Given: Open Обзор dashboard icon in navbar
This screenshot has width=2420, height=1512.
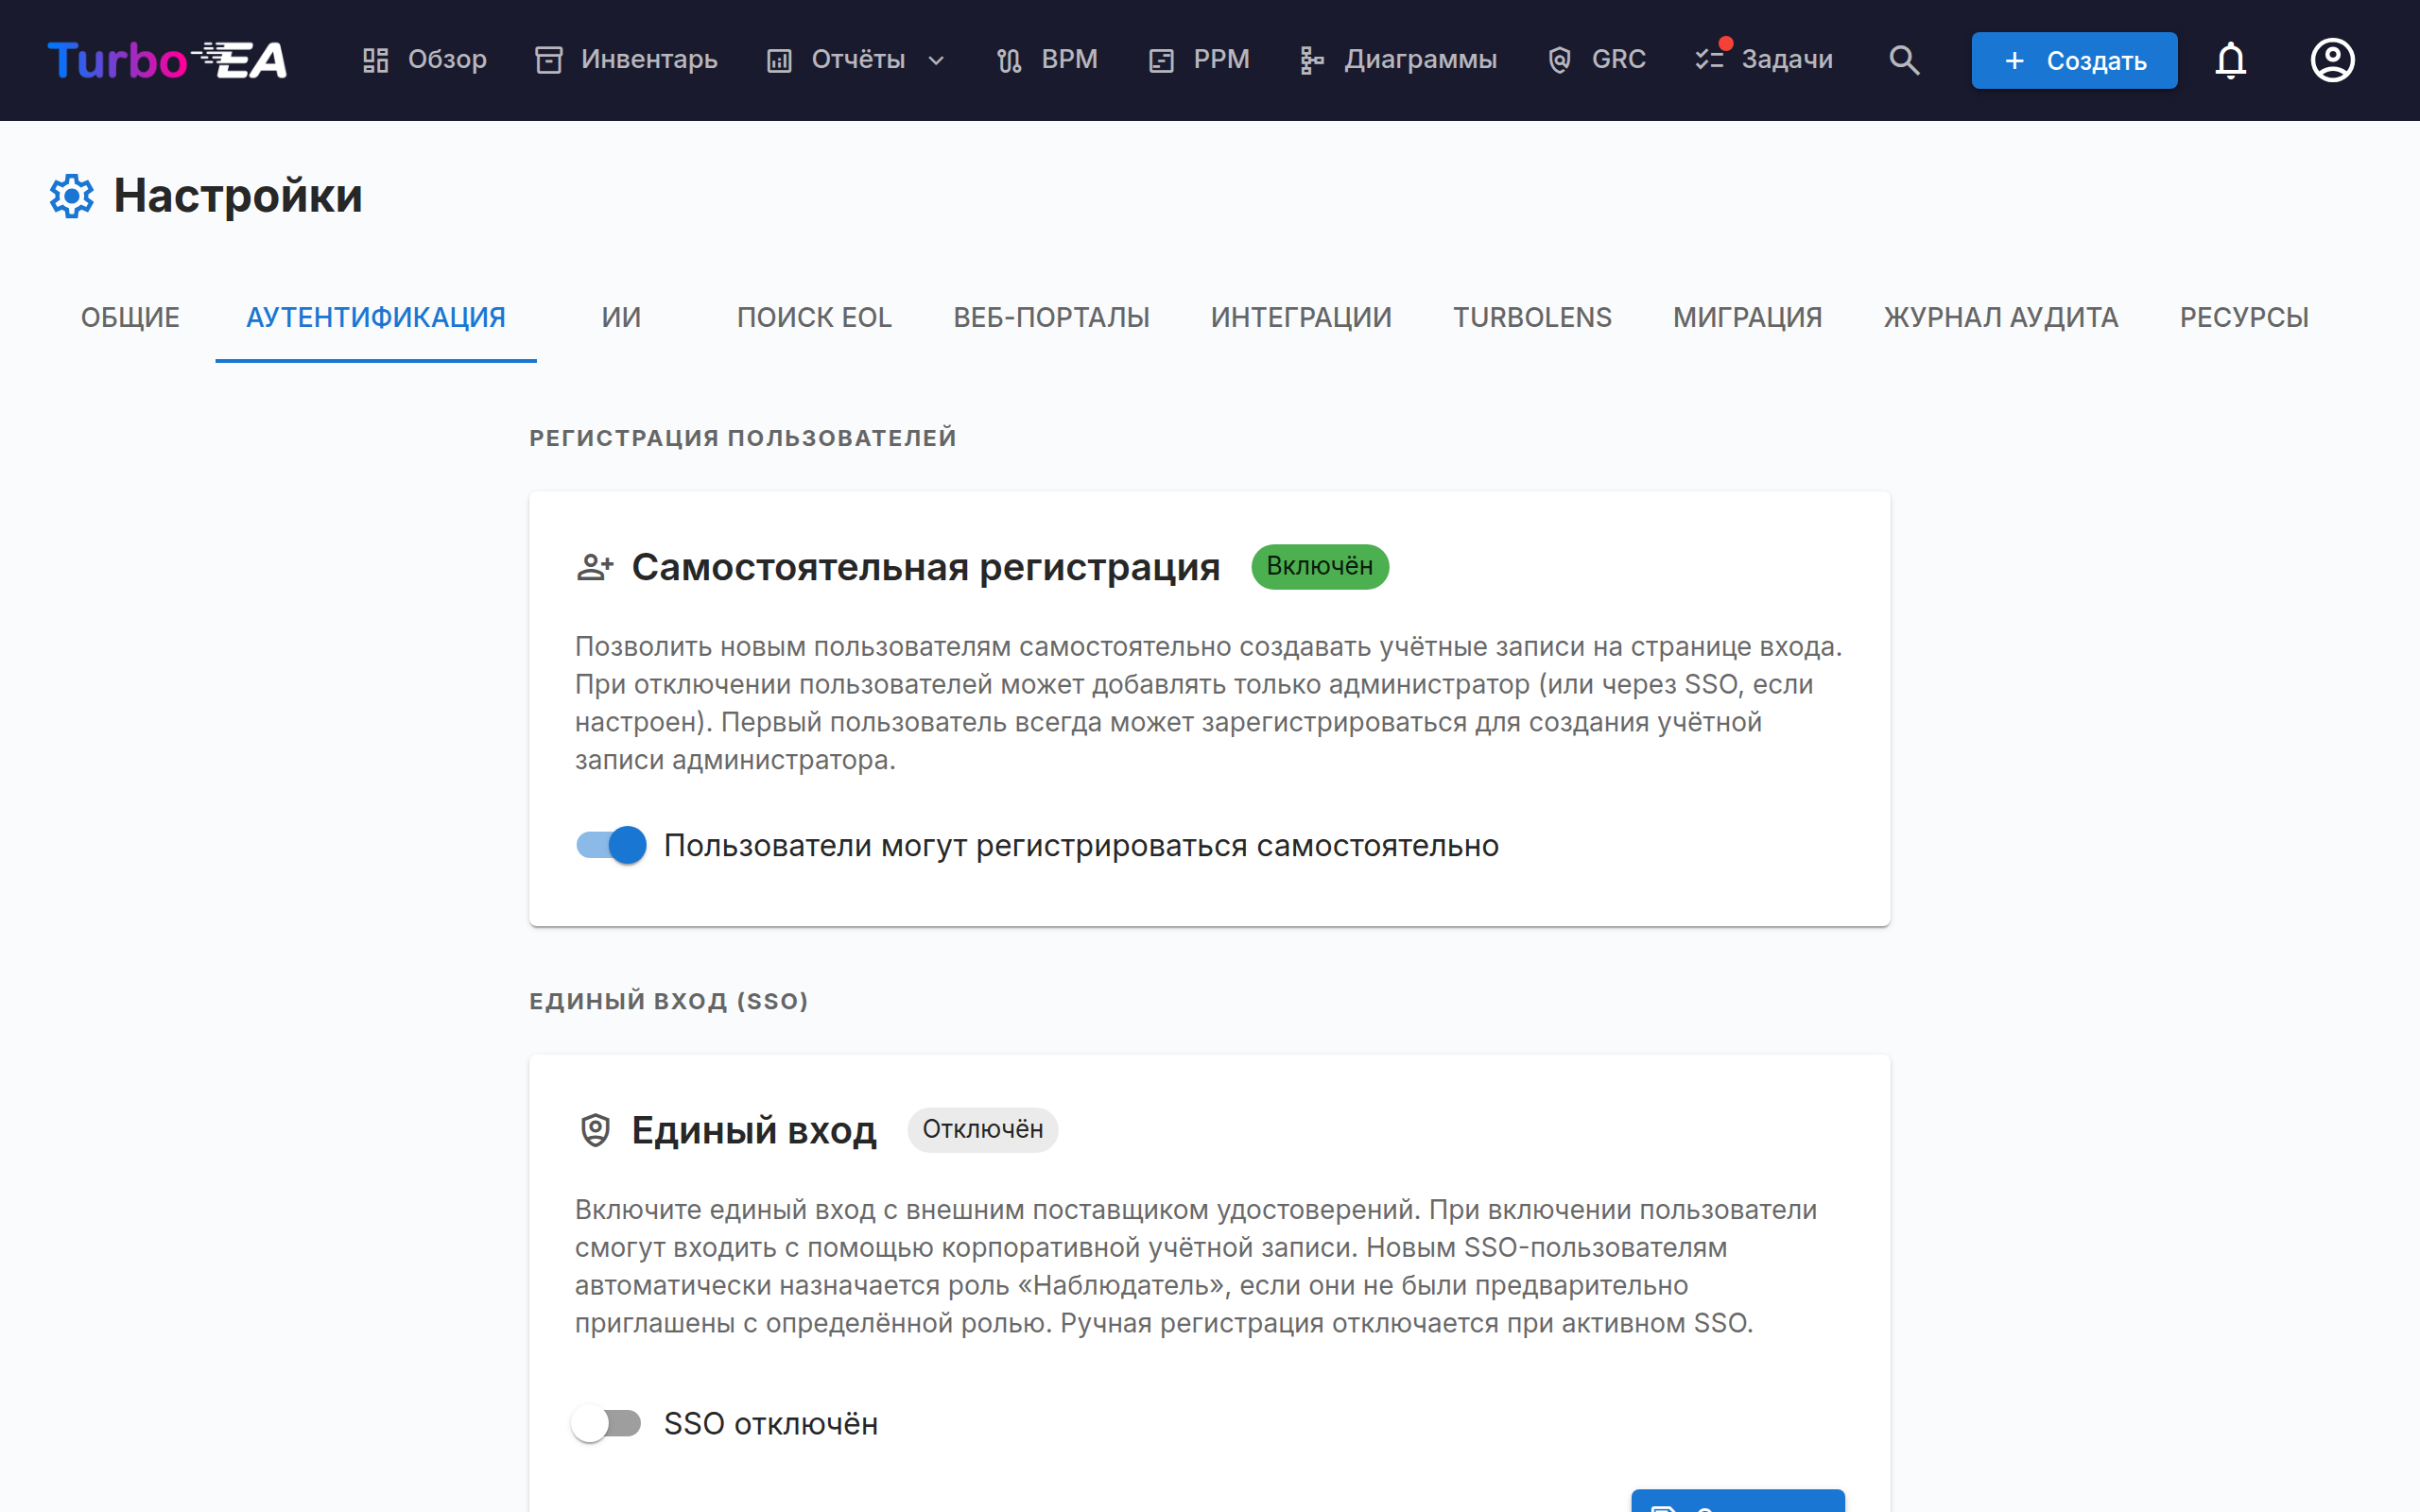Looking at the screenshot, I should click(376, 60).
